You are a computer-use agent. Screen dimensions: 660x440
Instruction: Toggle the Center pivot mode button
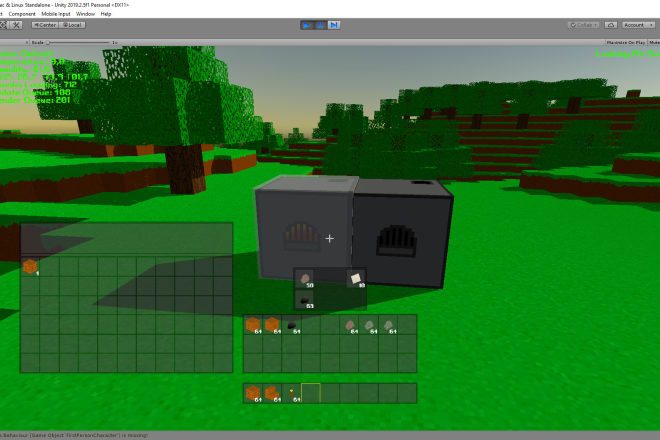[45, 25]
